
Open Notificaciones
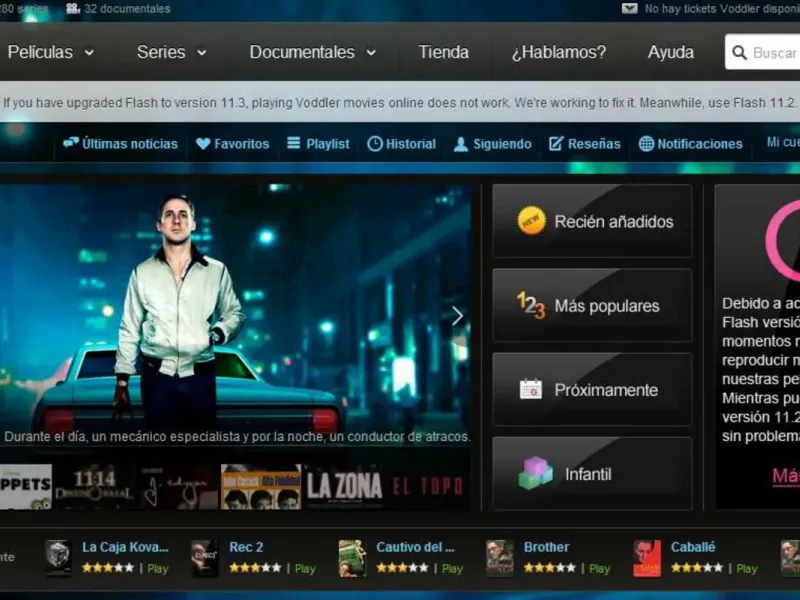pyautogui.click(x=699, y=144)
